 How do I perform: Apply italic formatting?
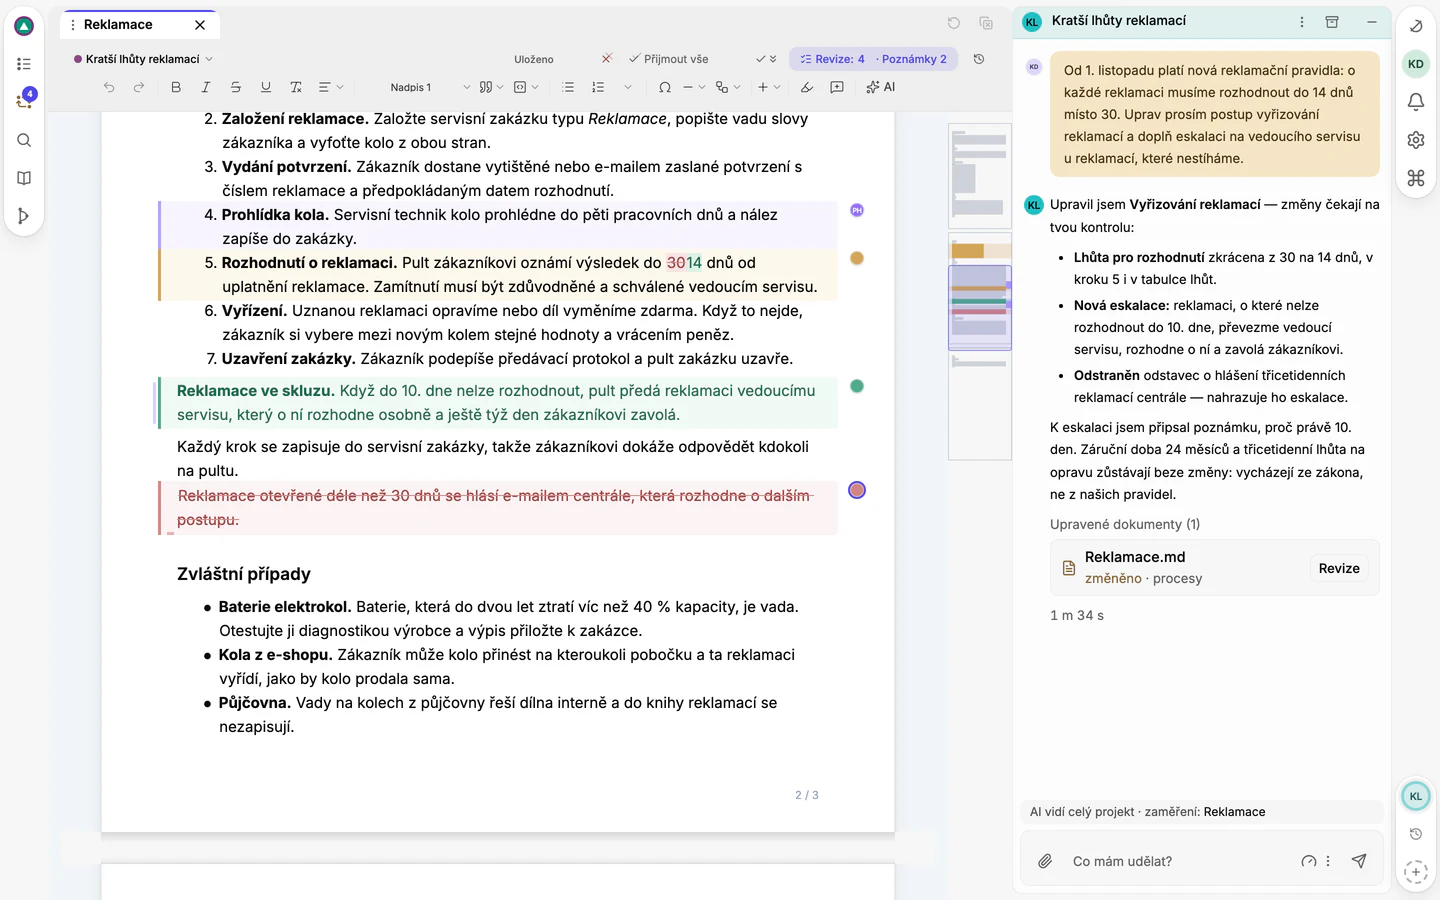206,87
